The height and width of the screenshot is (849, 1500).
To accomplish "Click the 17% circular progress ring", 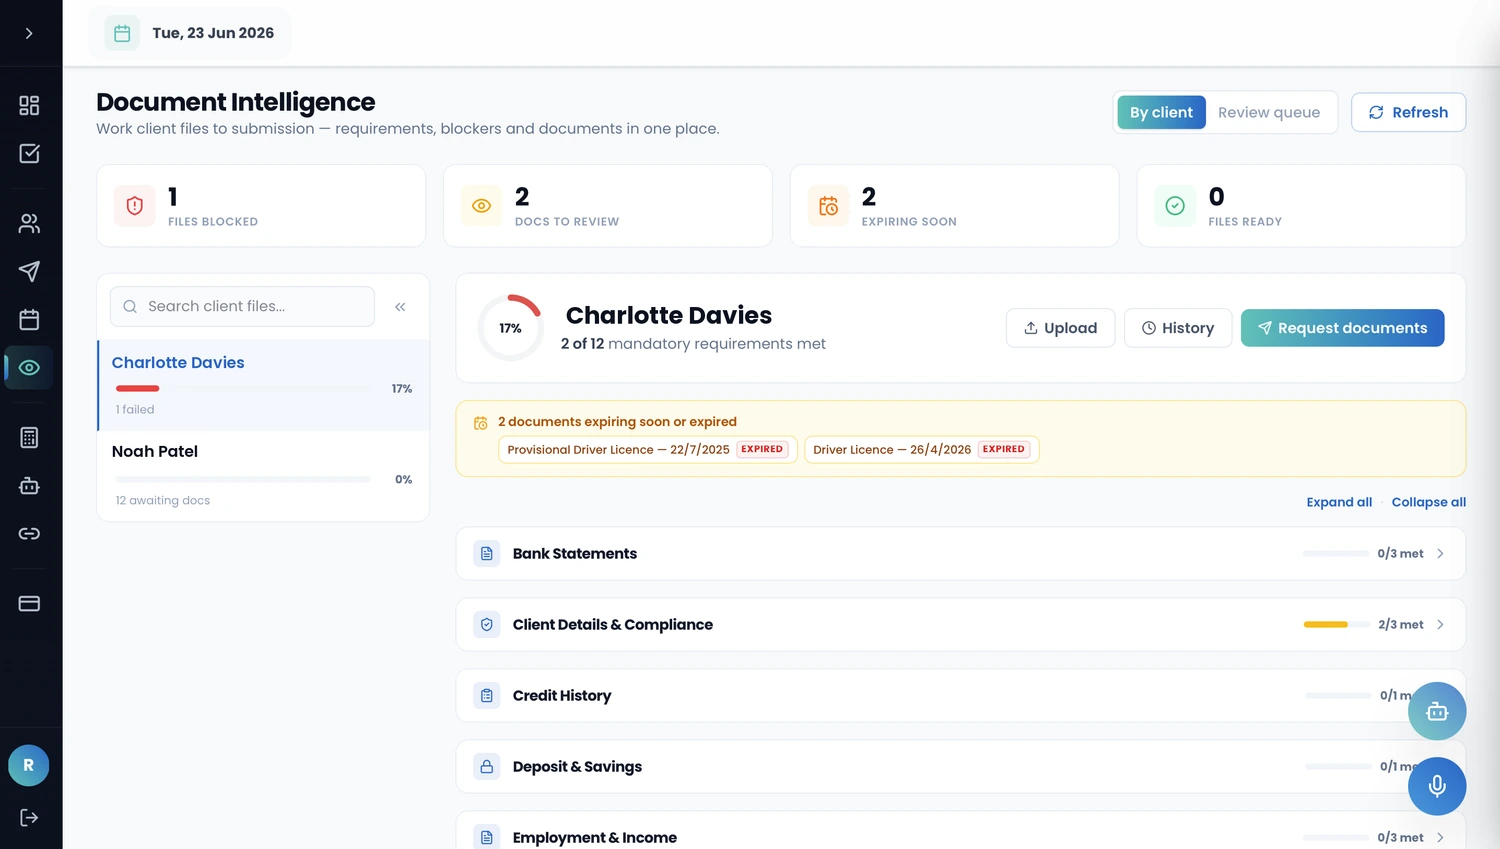I will tap(510, 328).
